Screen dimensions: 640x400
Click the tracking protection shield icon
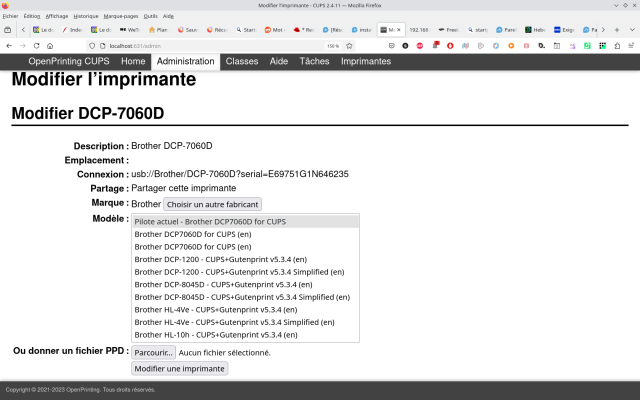coord(92,46)
